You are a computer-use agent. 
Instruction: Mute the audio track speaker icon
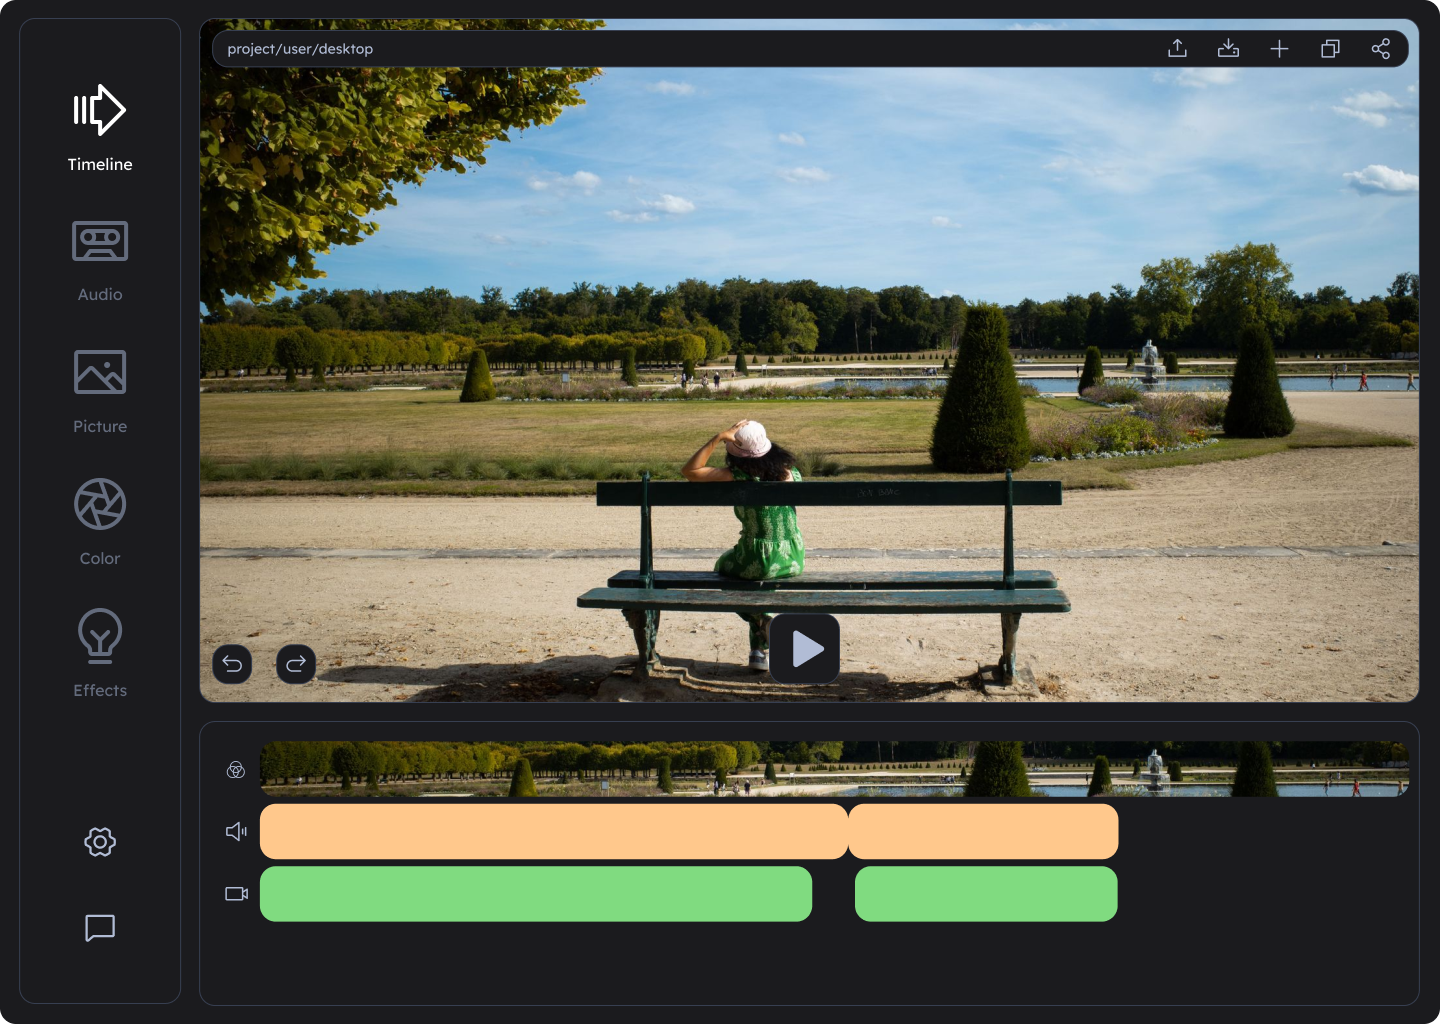[x=236, y=831]
